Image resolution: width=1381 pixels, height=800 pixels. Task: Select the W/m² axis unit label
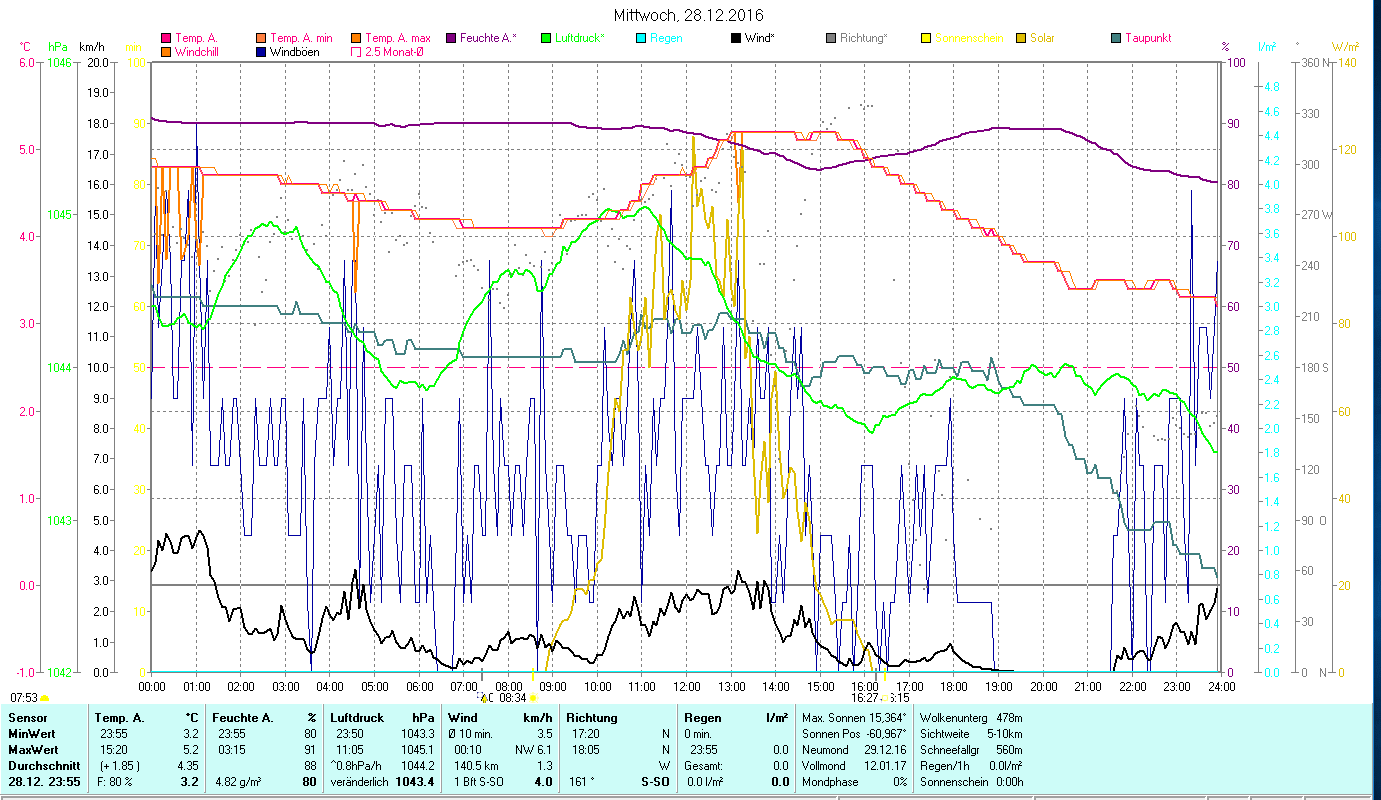(1345, 46)
